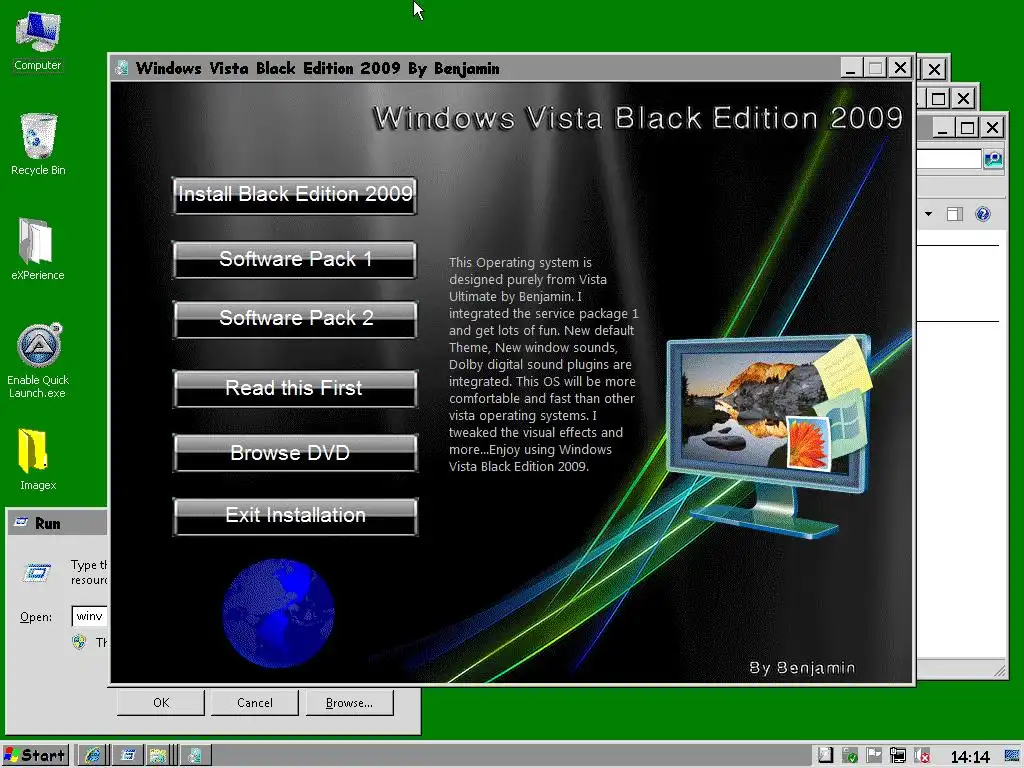Maximize the middle background window
The width and height of the screenshot is (1024, 768).
pyautogui.click(x=938, y=99)
